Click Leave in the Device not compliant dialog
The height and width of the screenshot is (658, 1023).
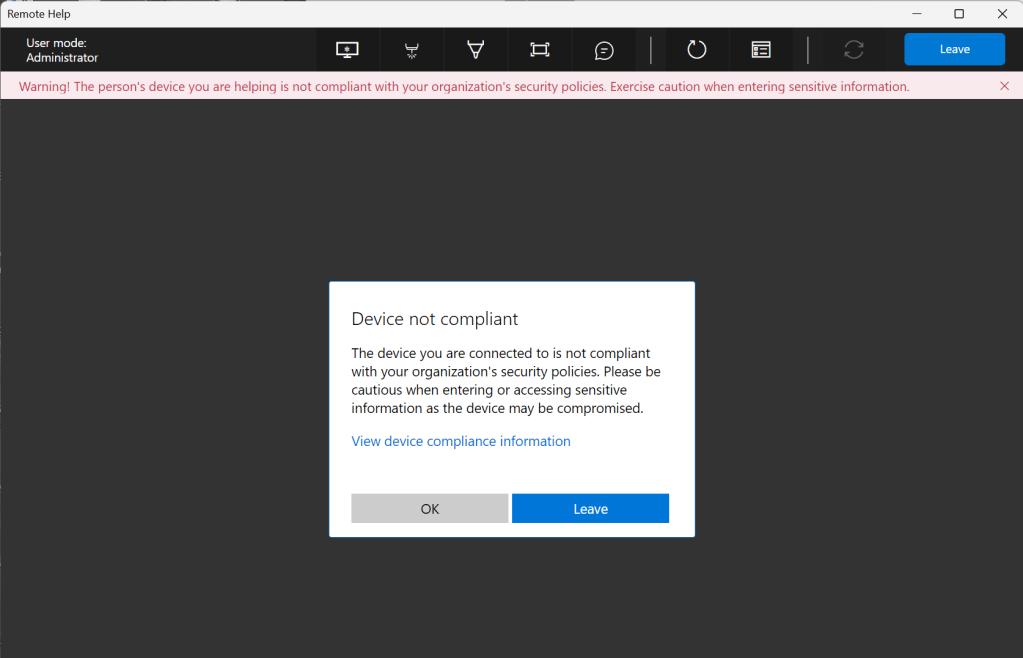[590, 509]
